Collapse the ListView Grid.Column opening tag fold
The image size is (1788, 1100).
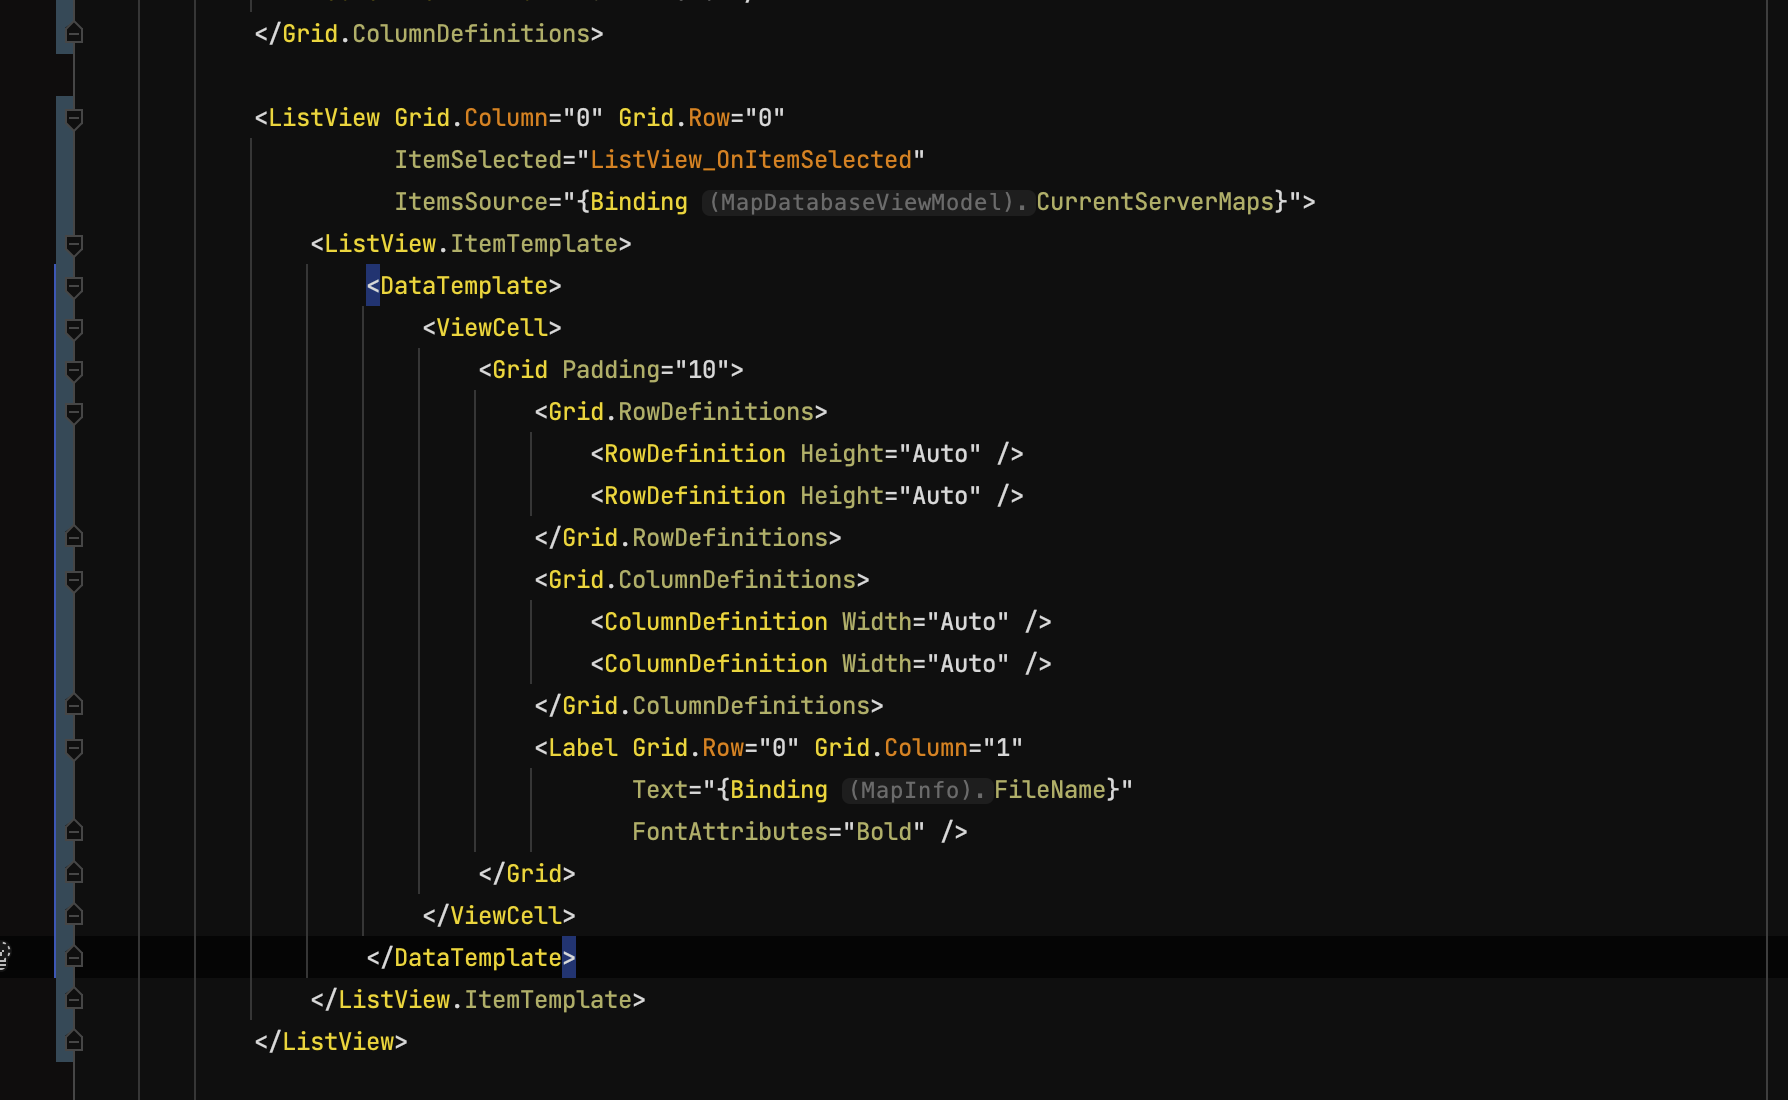(74, 119)
